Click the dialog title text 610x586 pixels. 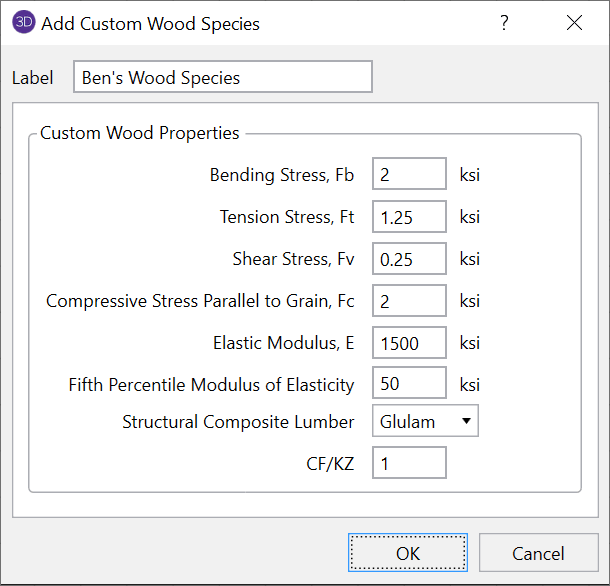click(150, 23)
